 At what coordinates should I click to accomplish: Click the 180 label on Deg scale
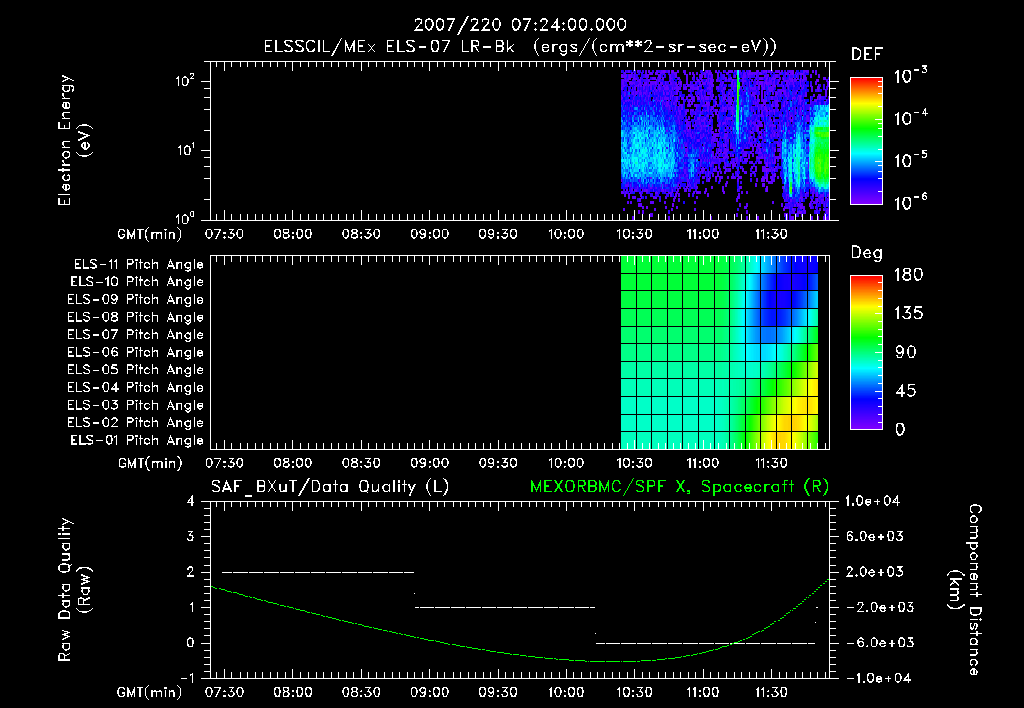pyautogui.click(x=908, y=275)
